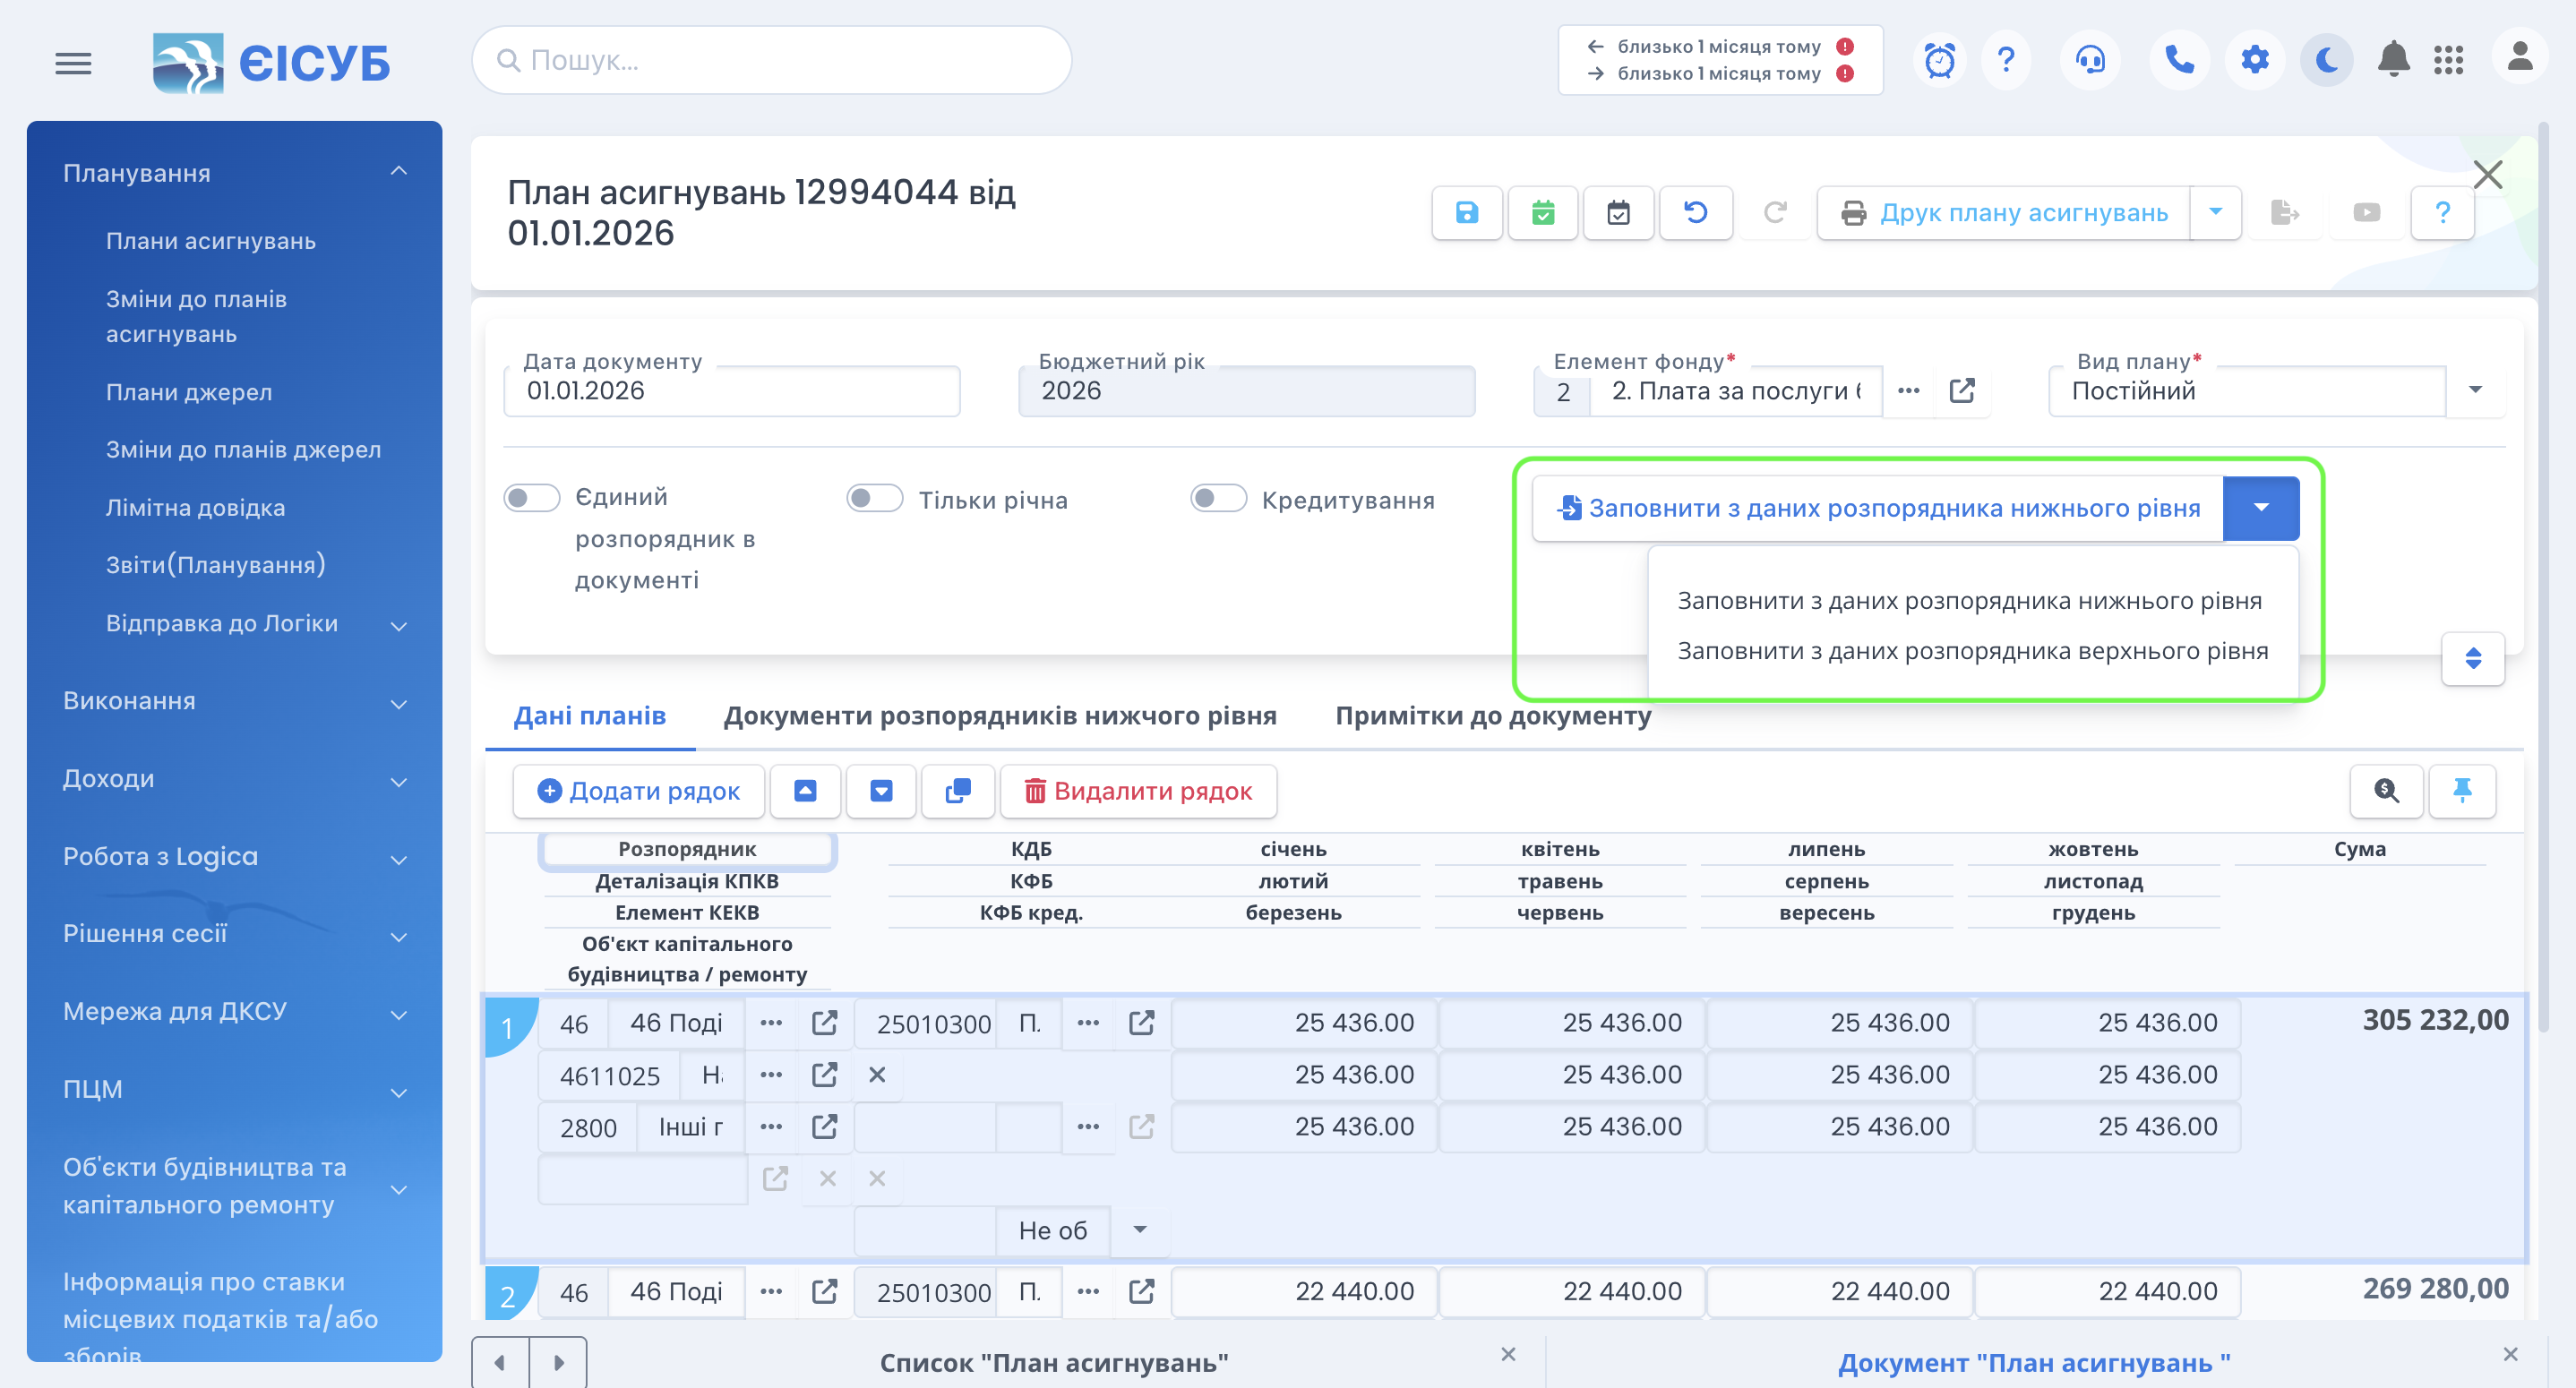Move row up with the up-arrow icon

click(805, 791)
